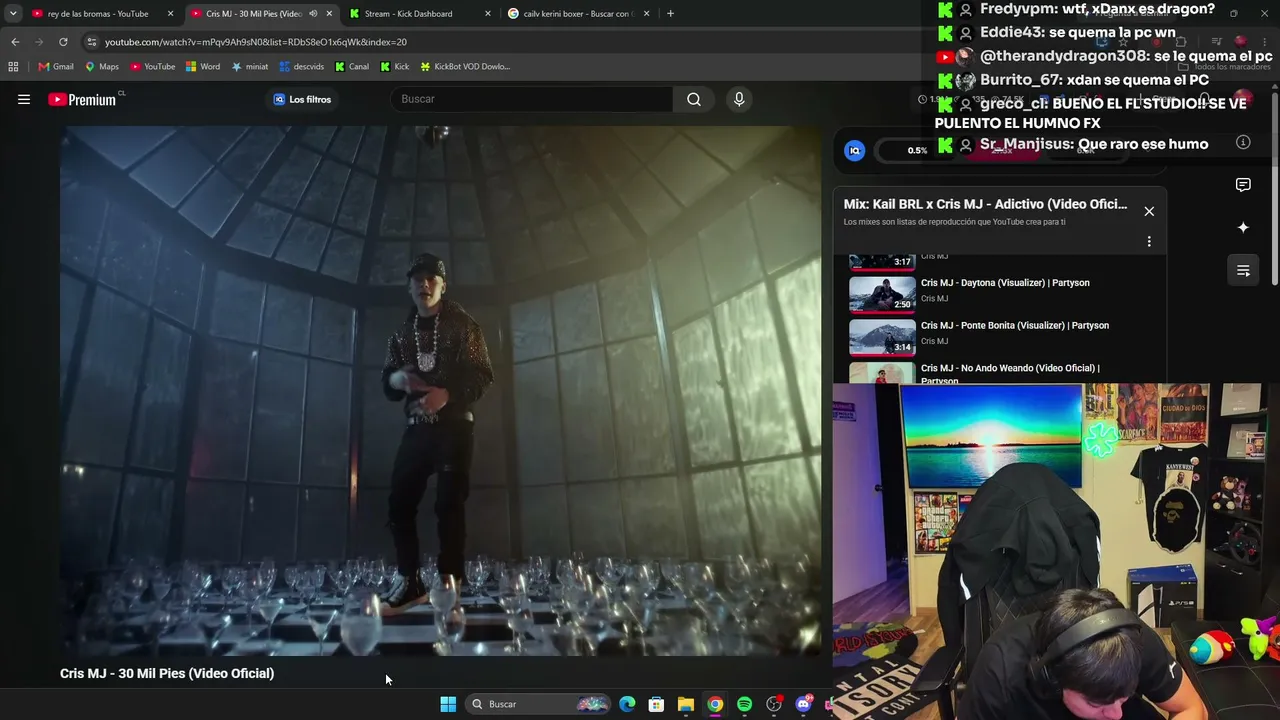Open a new browser tab
1280x720 pixels.
pyautogui.click(x=670, y=14)
